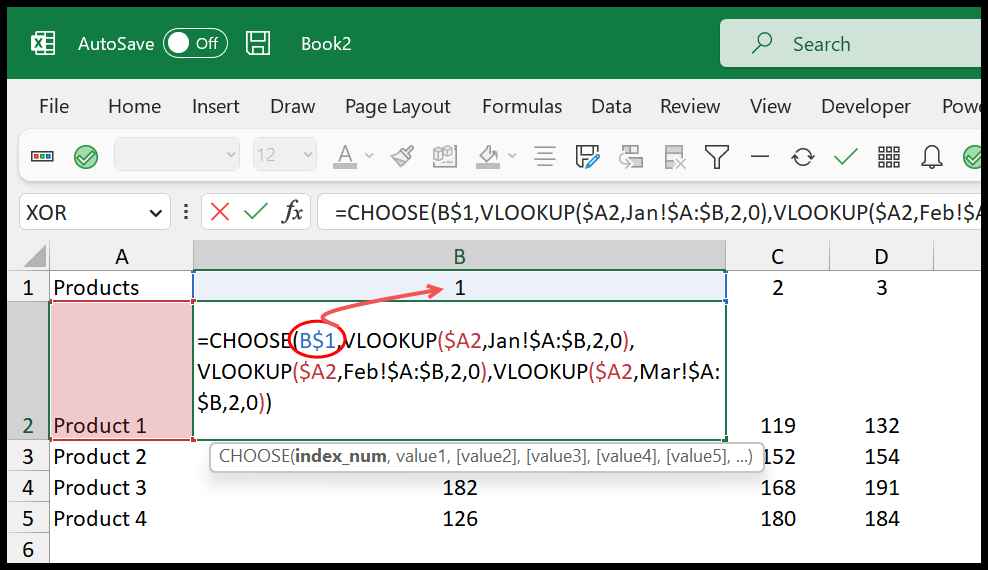This screenshot has width=988, height=570.
Task: Click cell D1 containing 3
Action: click(x=881, y=287)
